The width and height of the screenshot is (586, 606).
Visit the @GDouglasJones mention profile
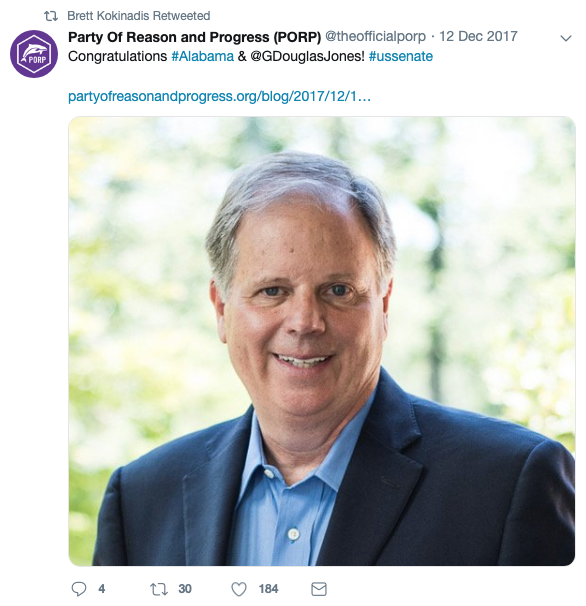click(308, 56)
